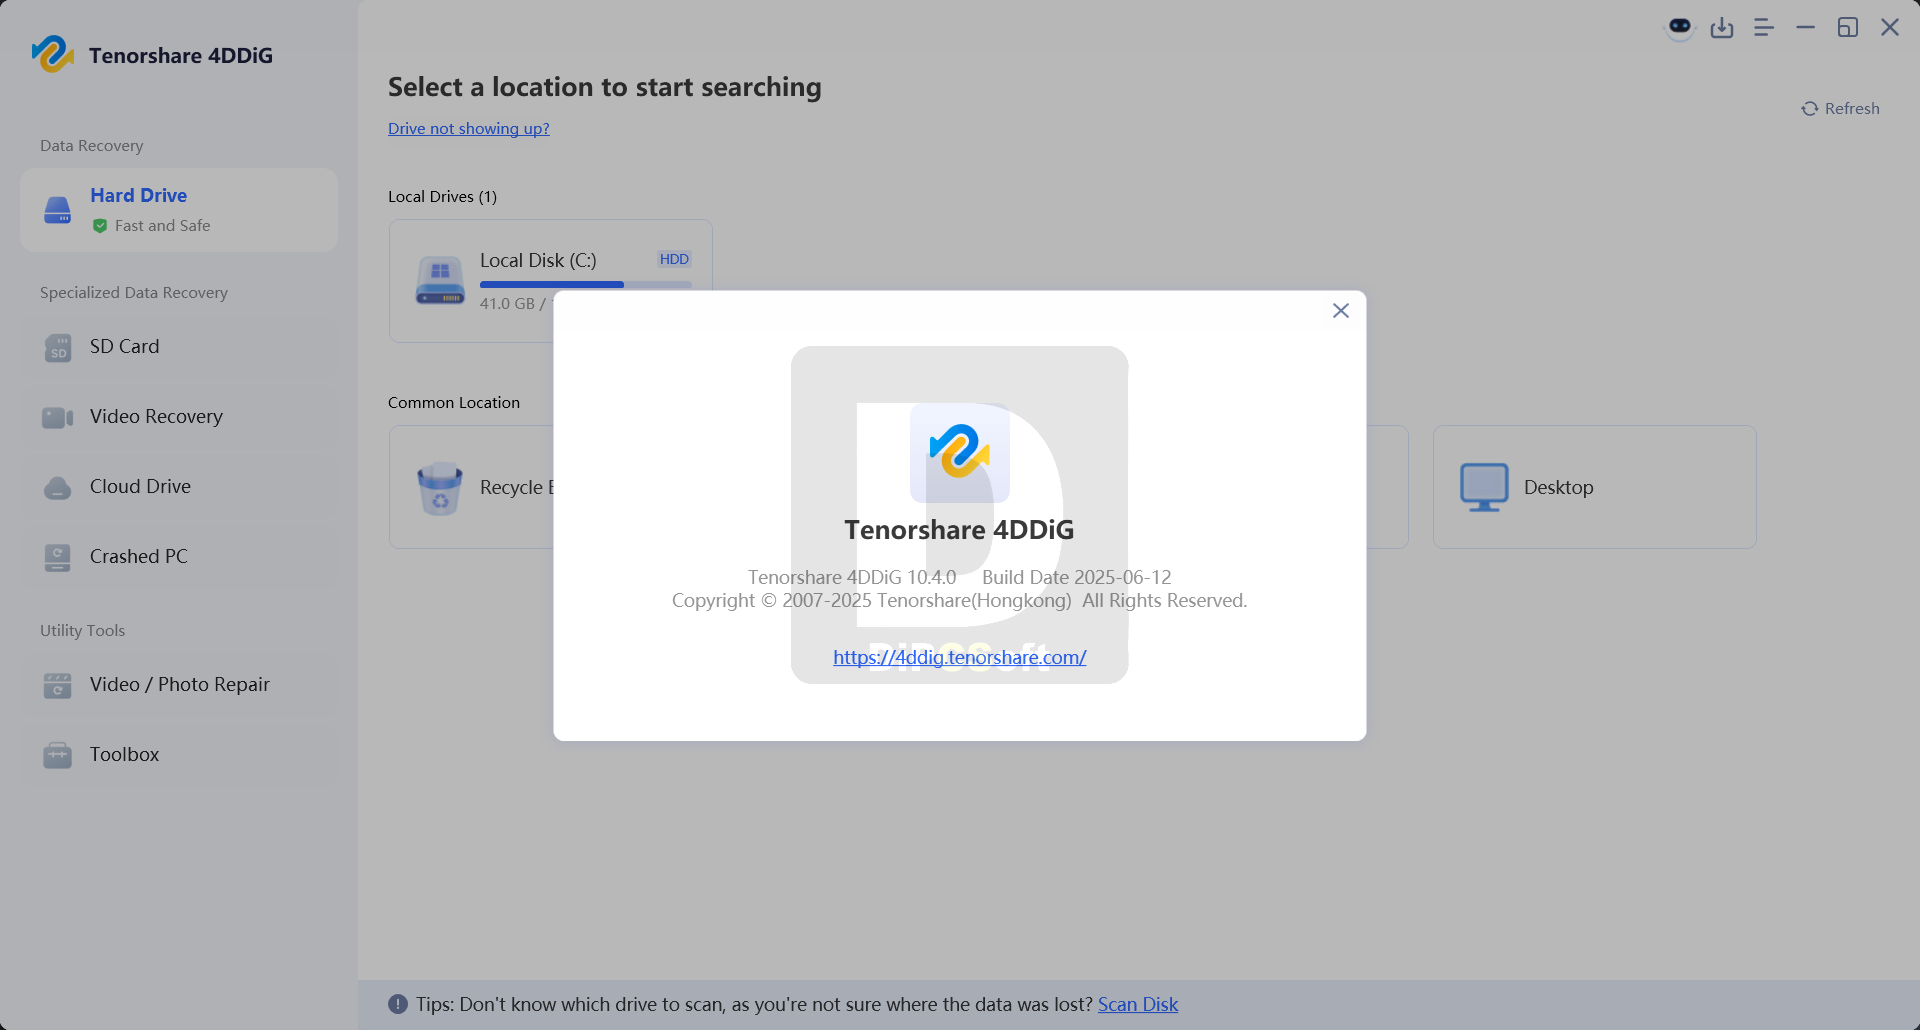1920x1030 pixels.
Task: Open Video Recovery section
Action: (179, 416)
